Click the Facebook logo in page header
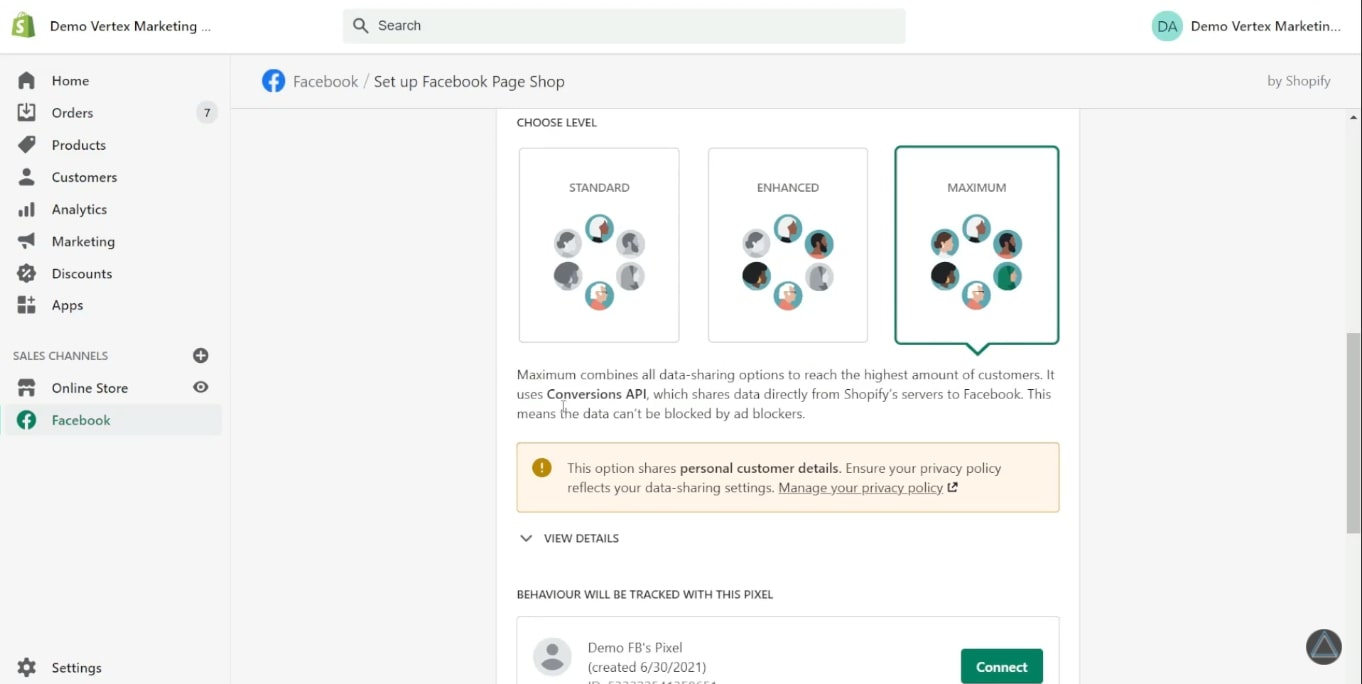 click(x=273, y=81)
